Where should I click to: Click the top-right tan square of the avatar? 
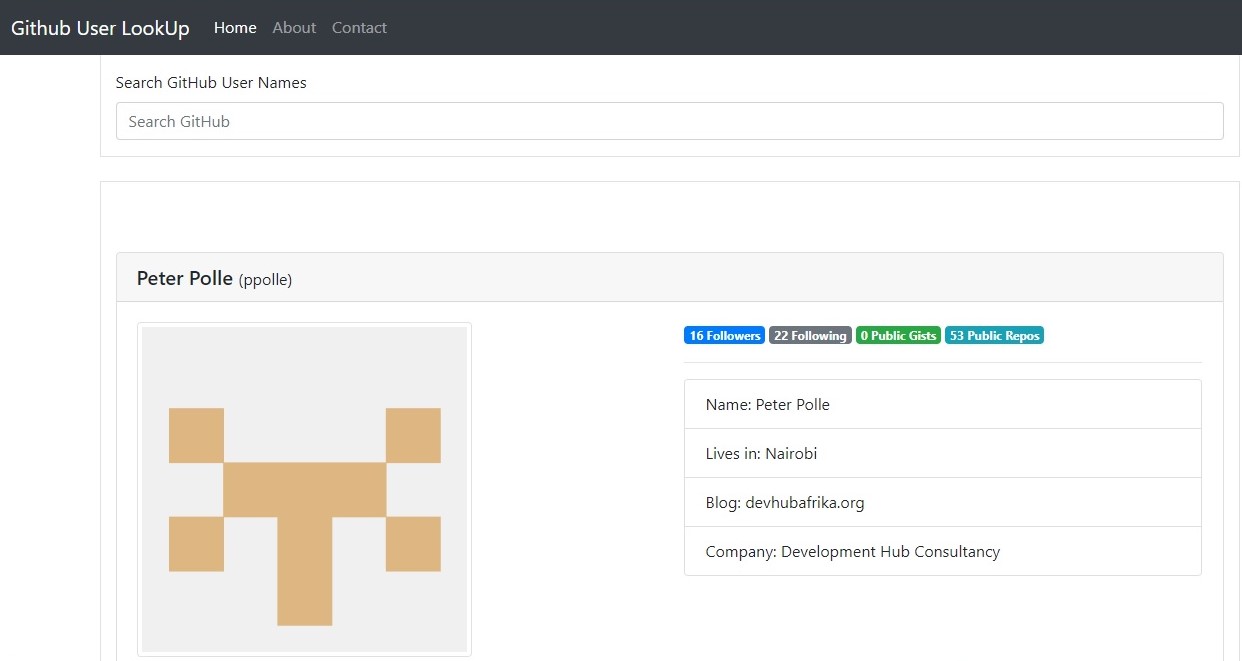(x=413, y=435)
